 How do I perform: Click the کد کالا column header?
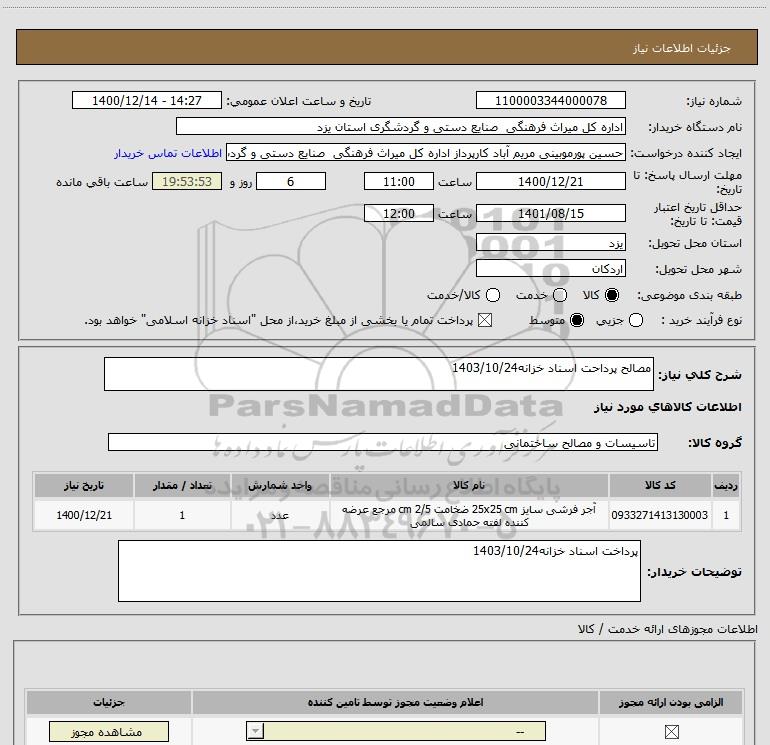pyautogui.click(x=660, y=486)
